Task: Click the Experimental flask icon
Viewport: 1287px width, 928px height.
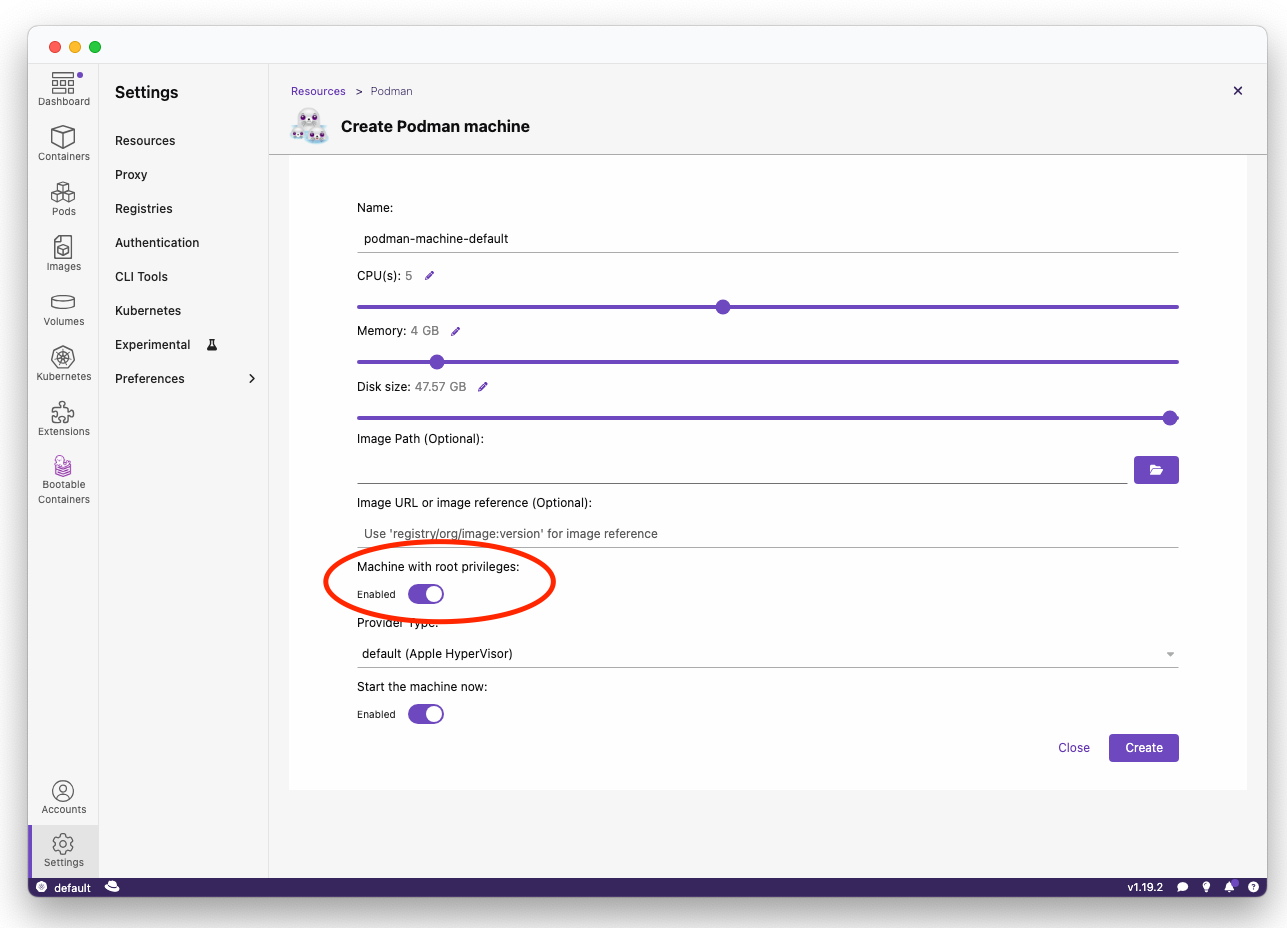Action: coord(212,344)
